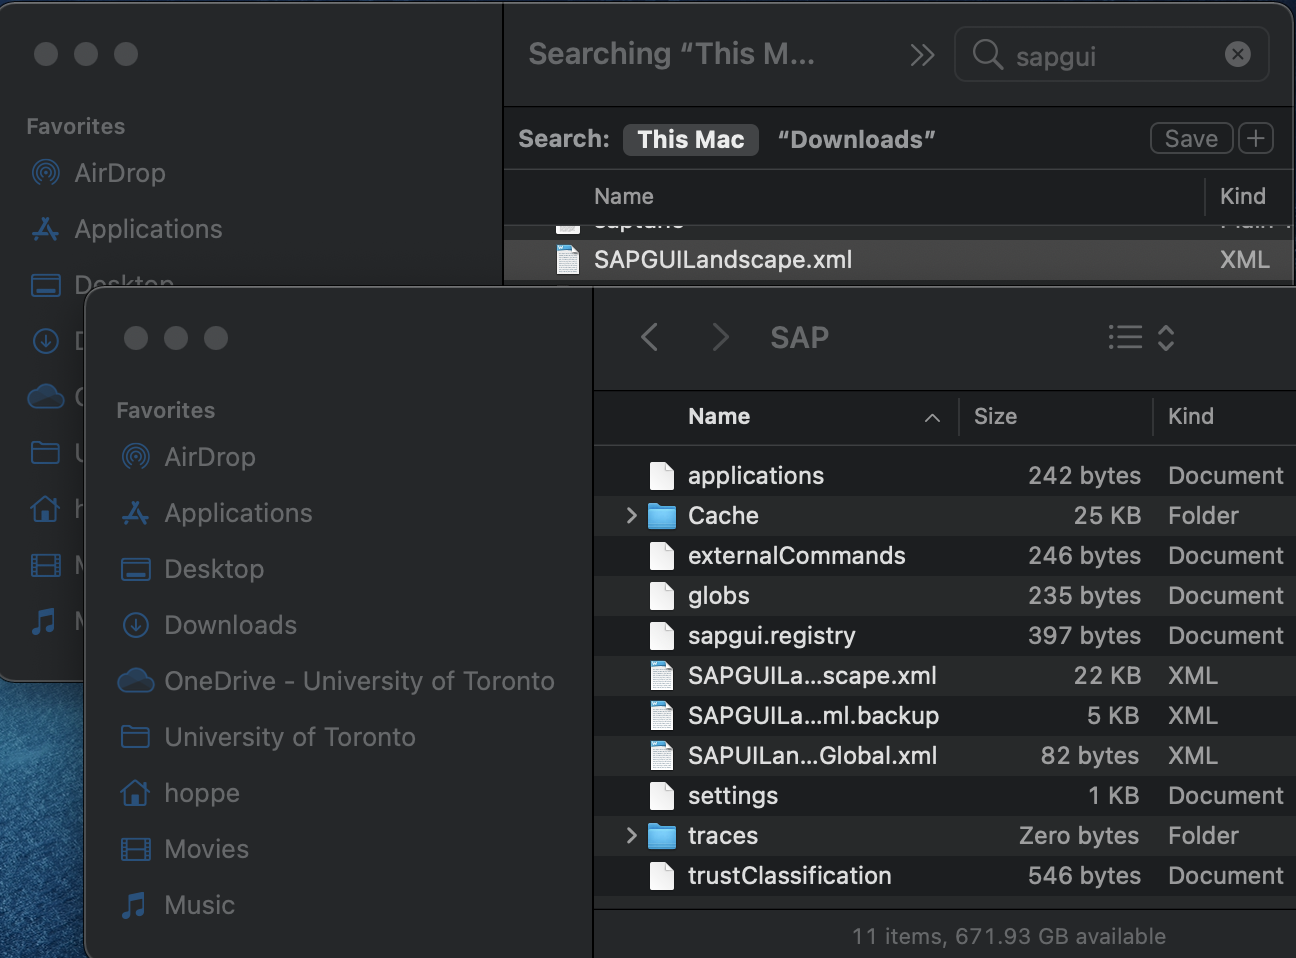Screen dimensions: 1296x958
Task: Click the SAP window title
Action: coord(799,338)
